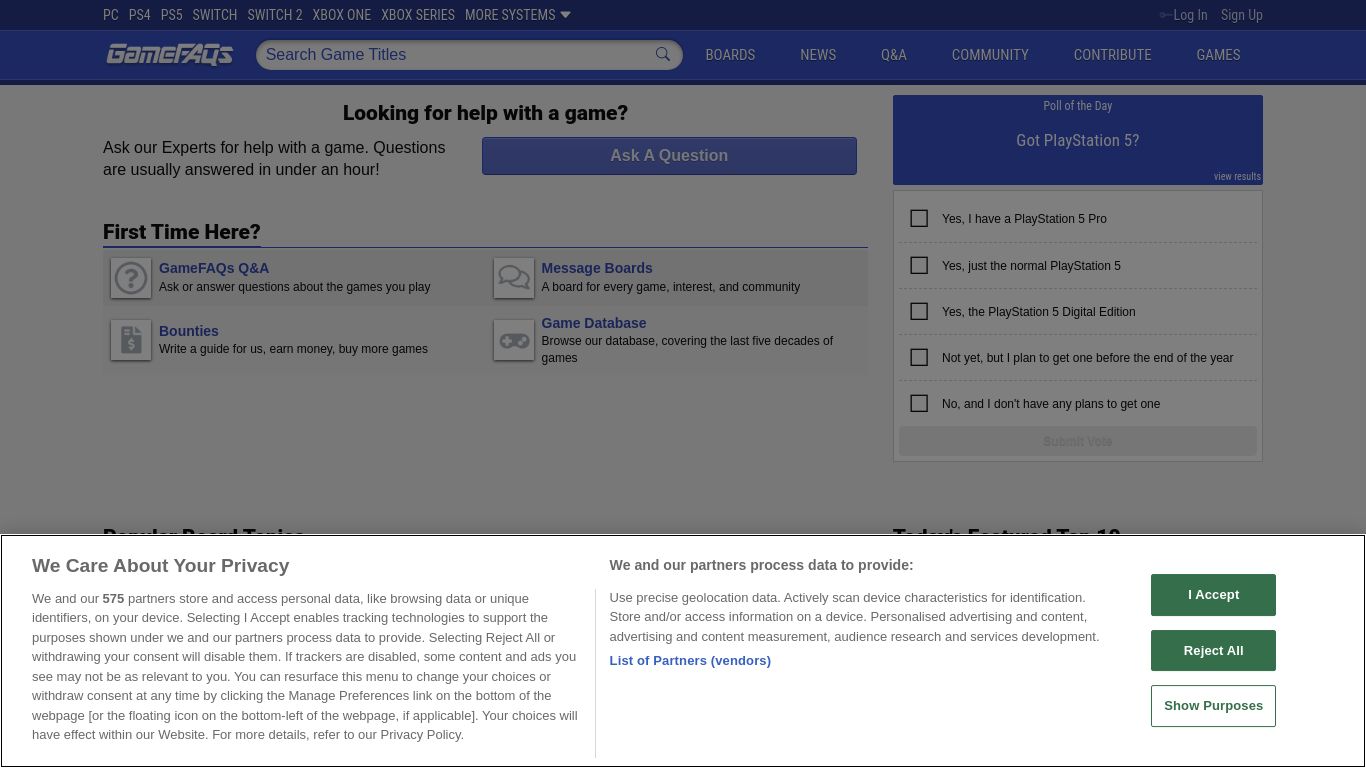This screenshot has width=1366, height=768.
Task: Click "We Care About Your Privacy" heading
Action: (x=161, y=566)
